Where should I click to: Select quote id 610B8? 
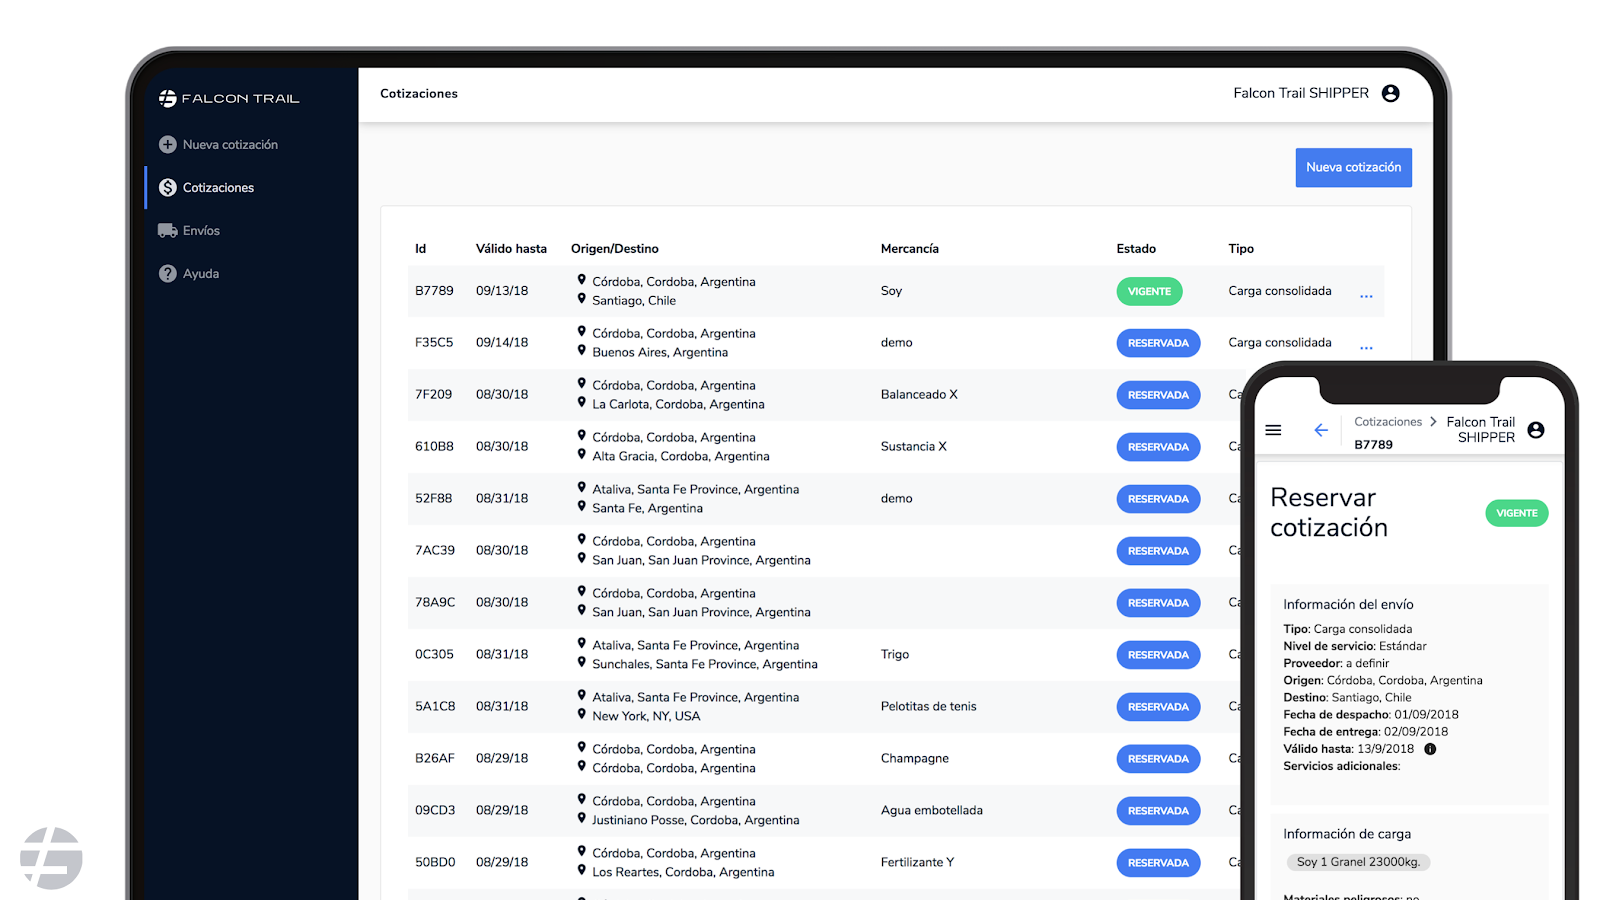[x=434, y=447]
